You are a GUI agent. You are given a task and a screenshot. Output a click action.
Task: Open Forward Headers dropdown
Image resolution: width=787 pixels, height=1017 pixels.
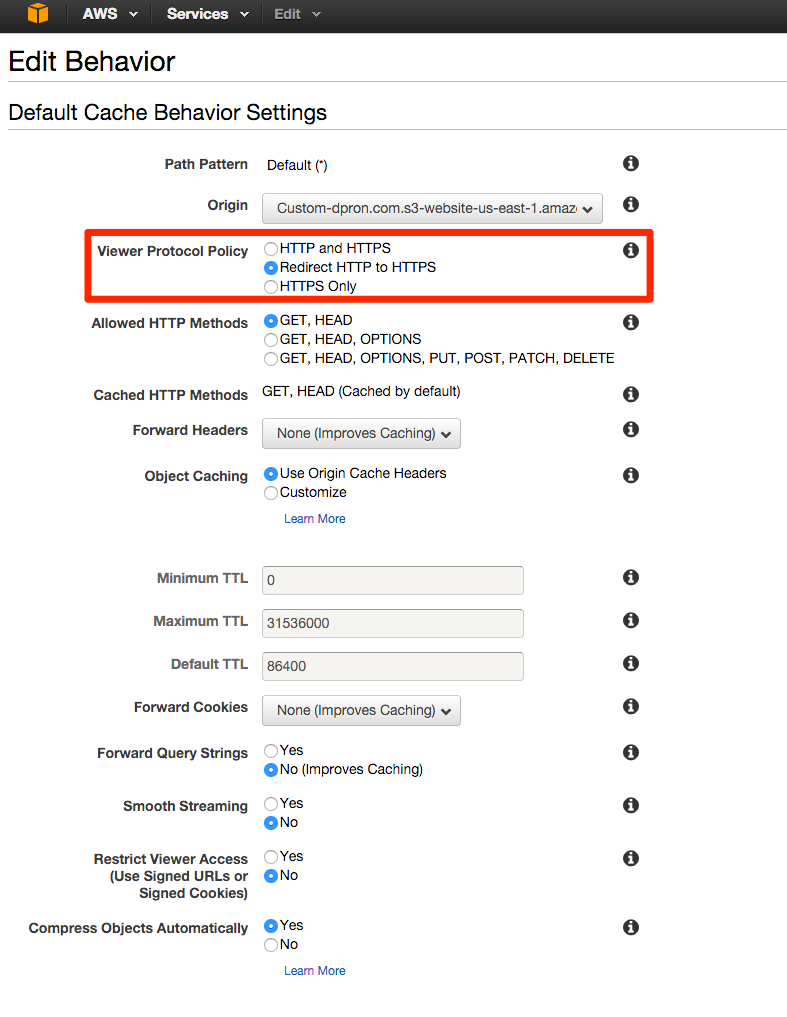click(x=361, y=433)
